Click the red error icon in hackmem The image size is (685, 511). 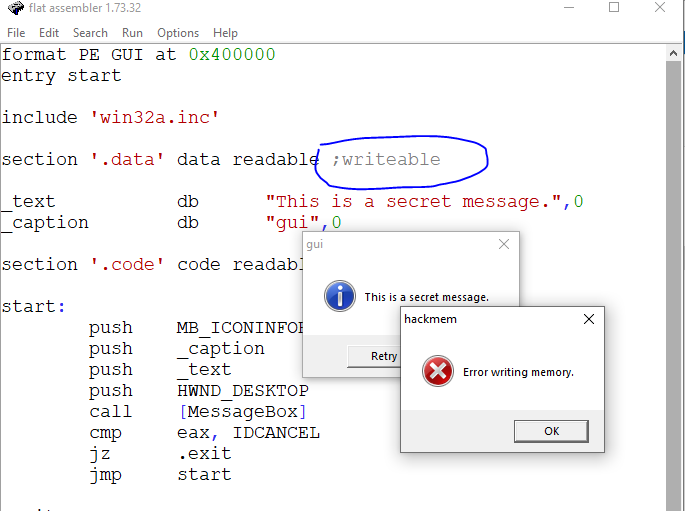tap(437, 371)
